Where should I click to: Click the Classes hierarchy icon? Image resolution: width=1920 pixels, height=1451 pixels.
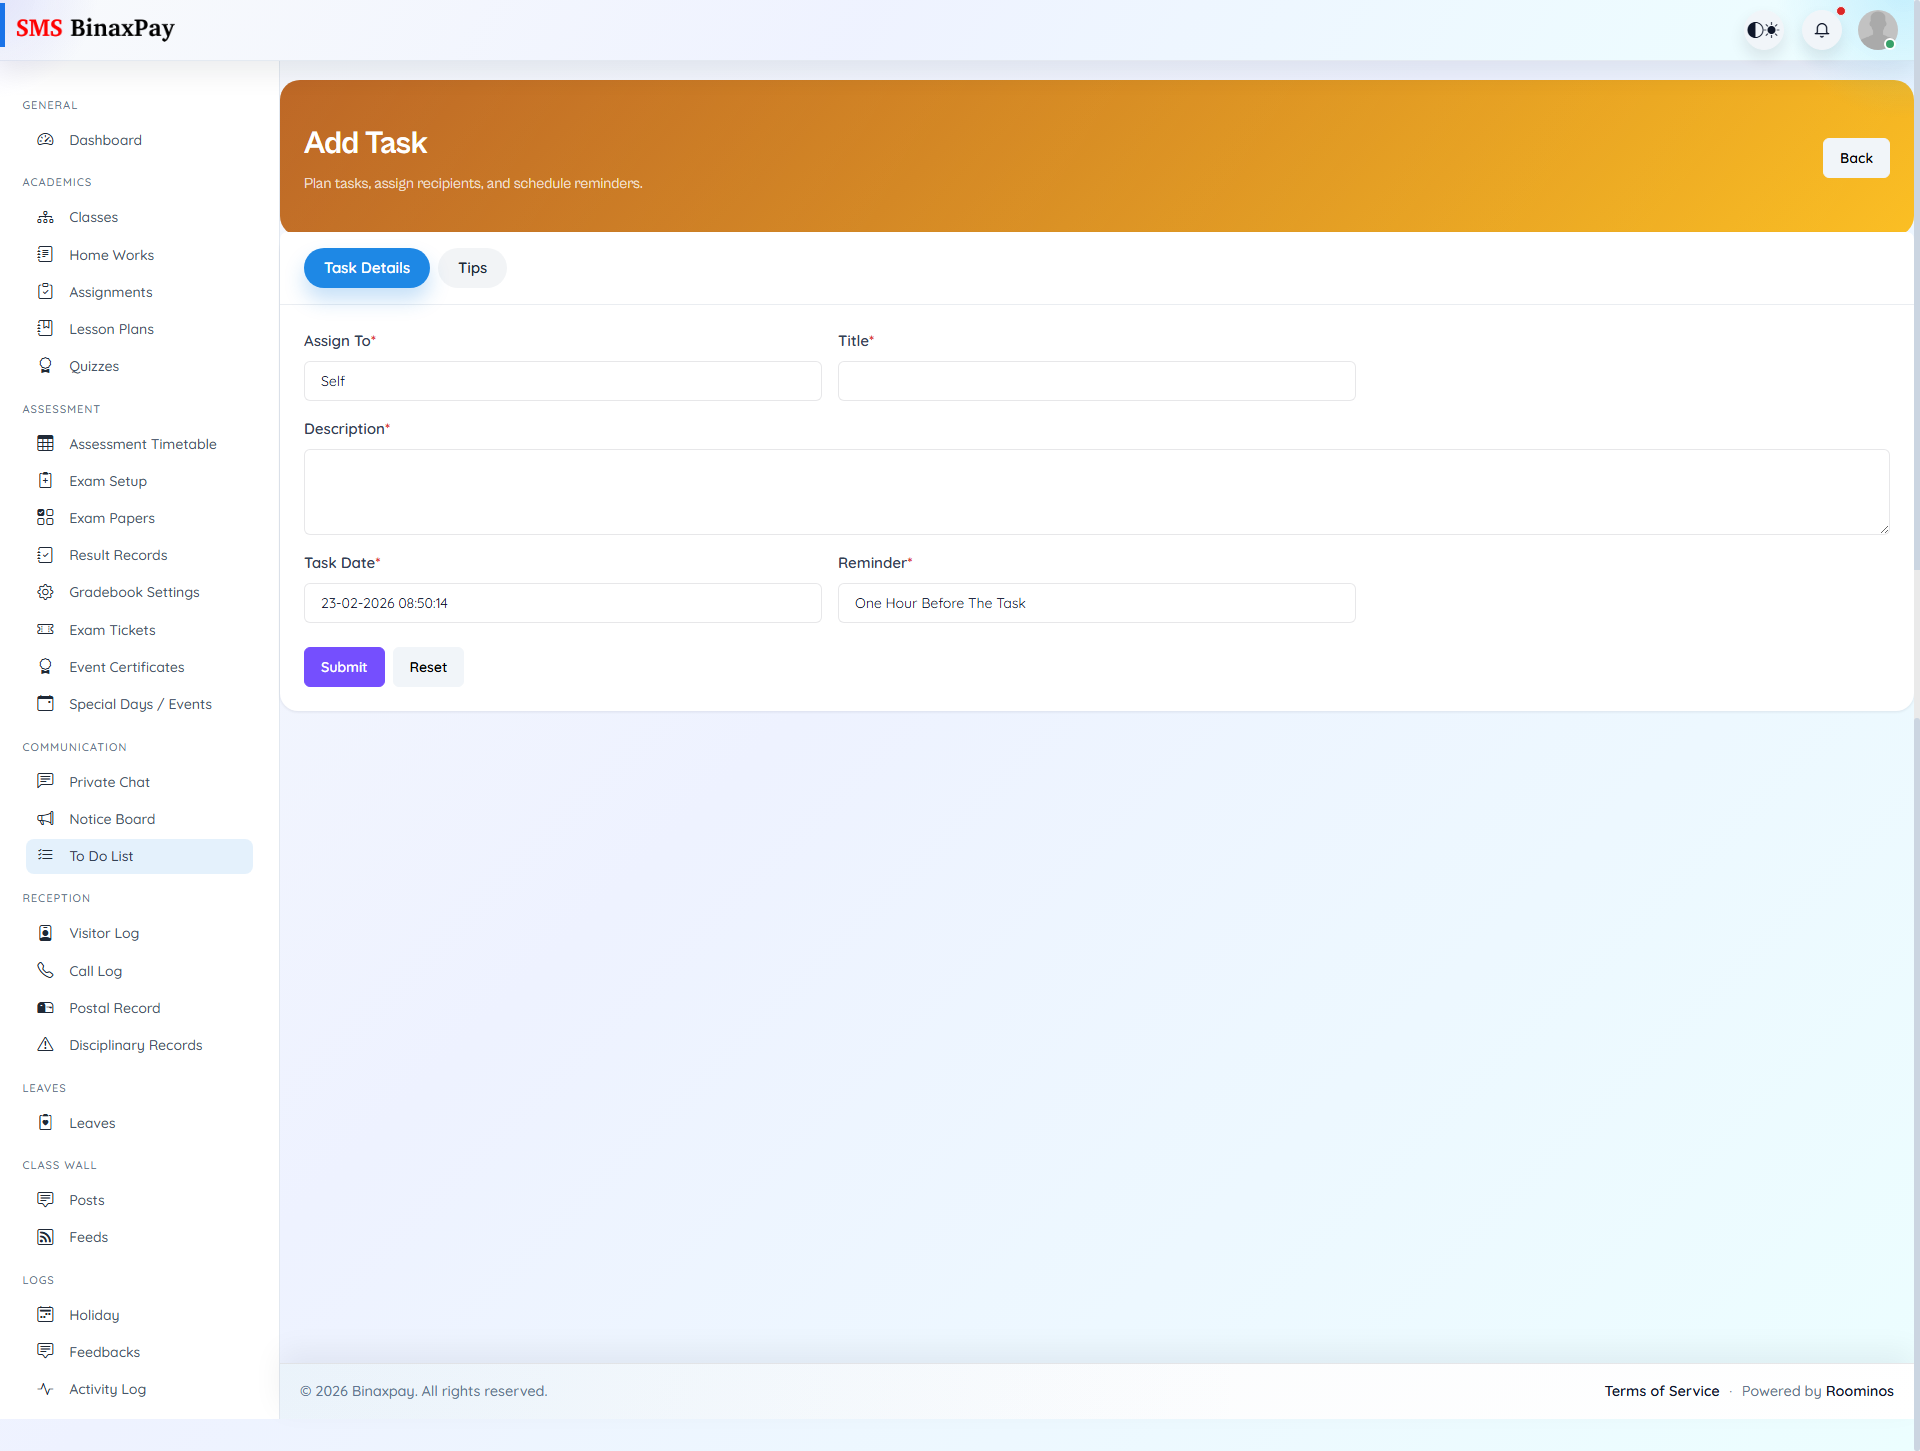pyautogui.click(x=45, y=217)
